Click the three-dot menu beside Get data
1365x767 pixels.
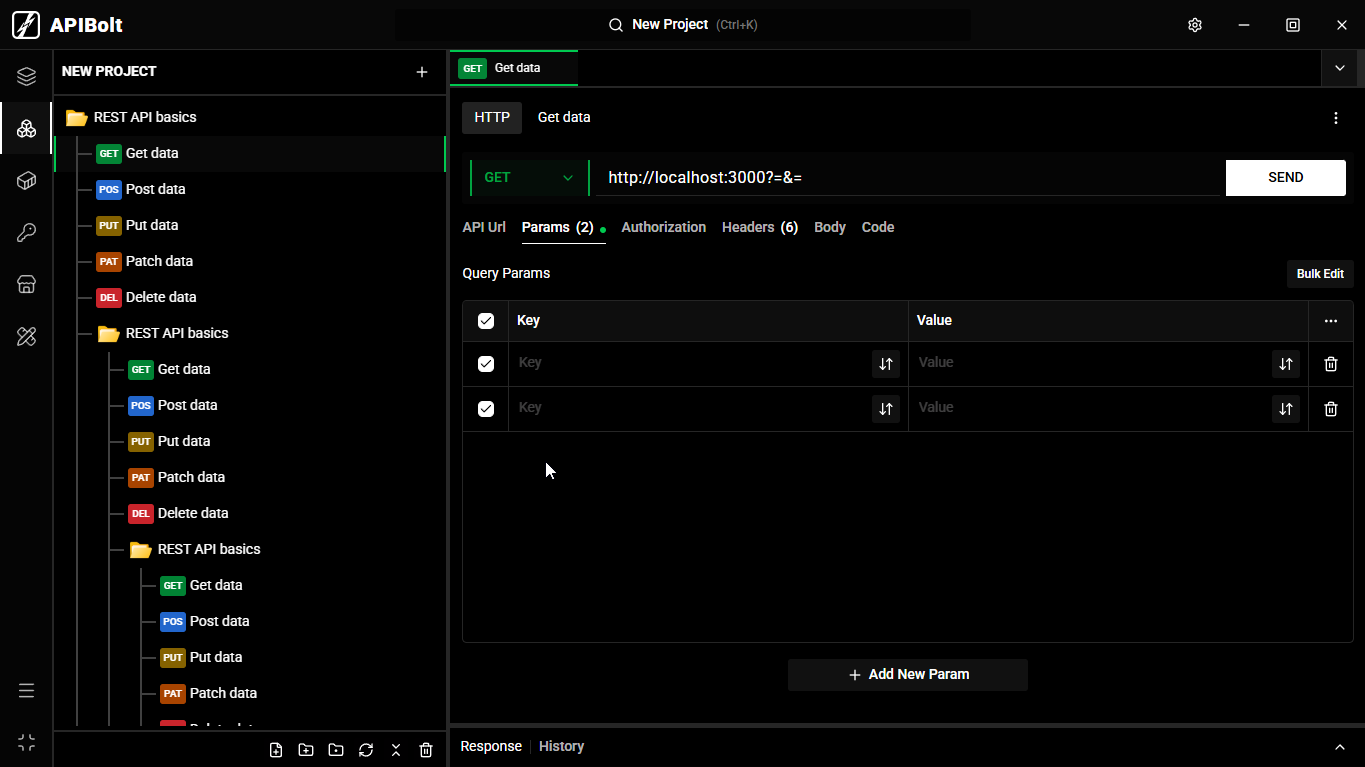click(1335, 118)
